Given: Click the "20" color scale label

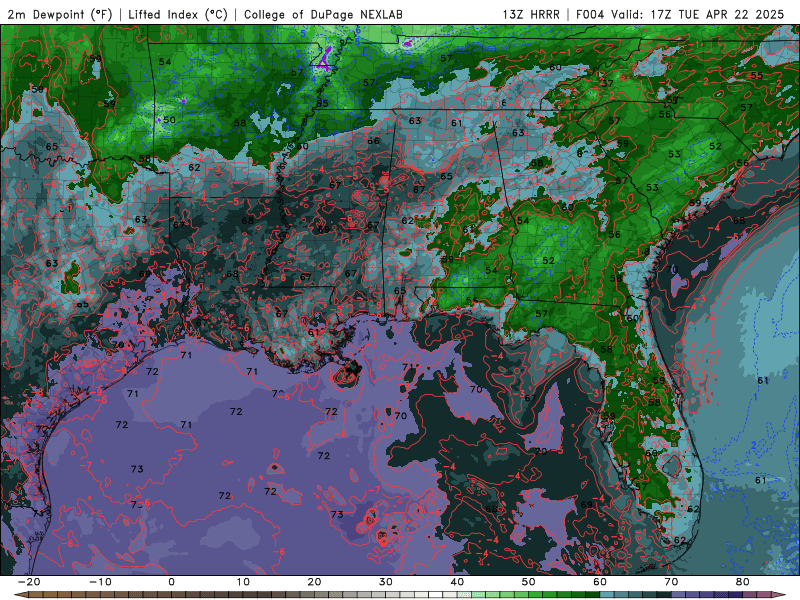Looking at the screenshot, I should [314, 582].
